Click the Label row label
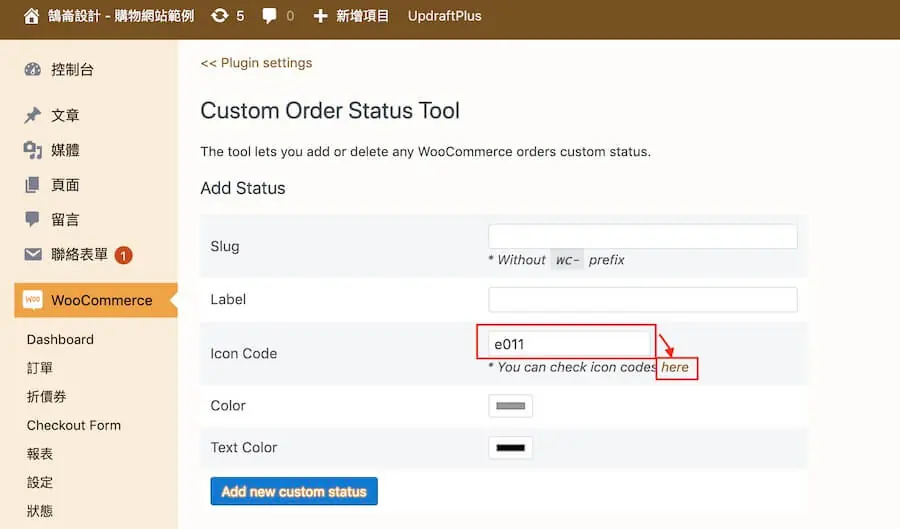The image size is (900, 529). 228,299
